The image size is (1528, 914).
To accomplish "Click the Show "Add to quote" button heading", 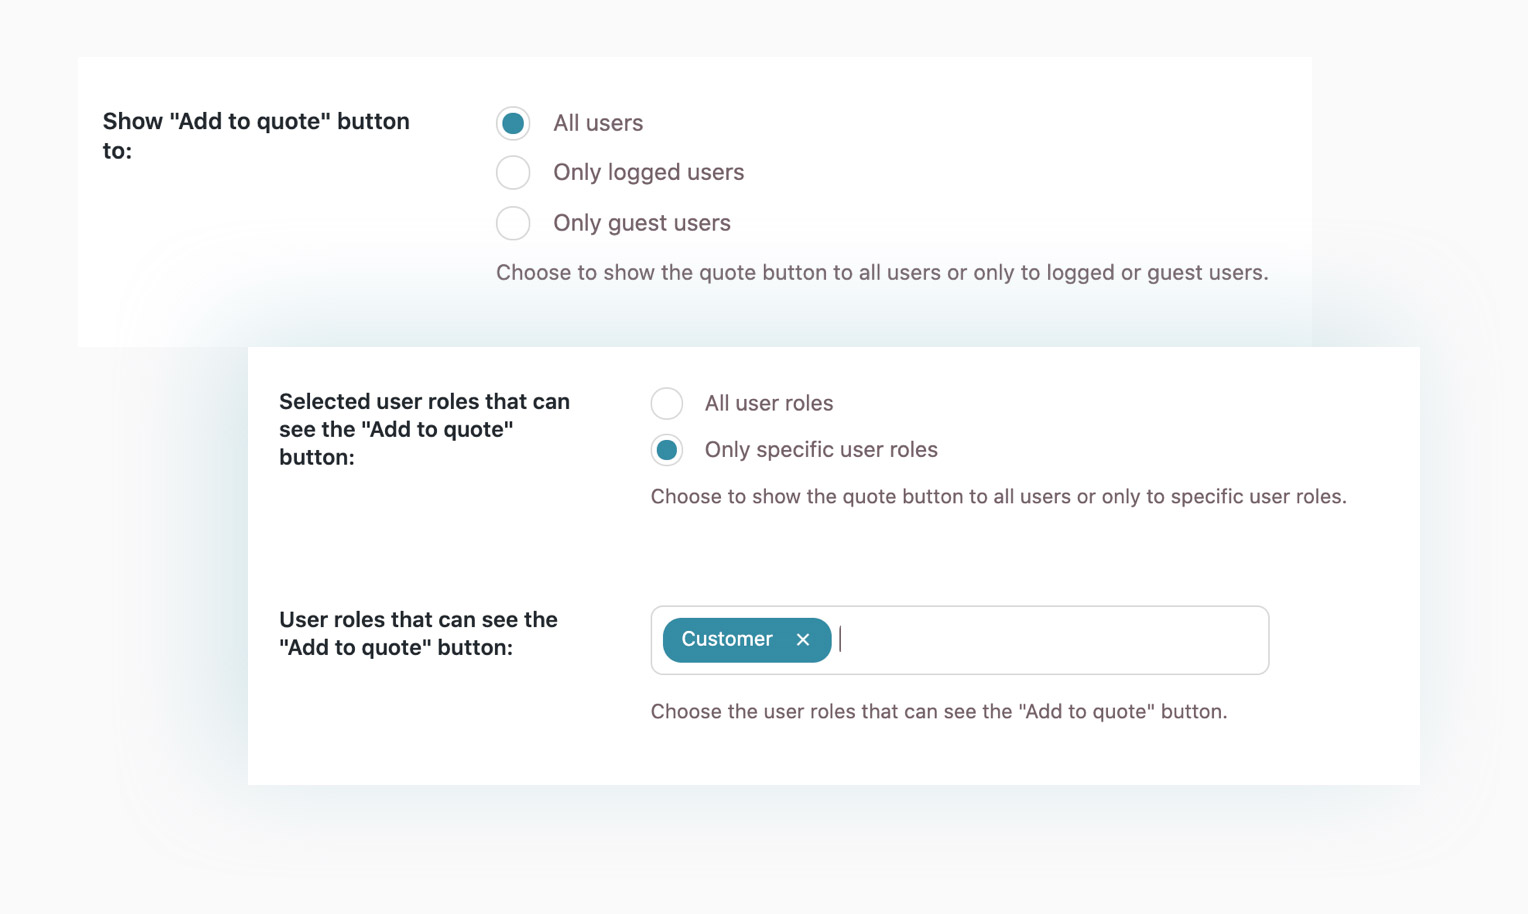I will pyautogui.click(x=256, y=135).
